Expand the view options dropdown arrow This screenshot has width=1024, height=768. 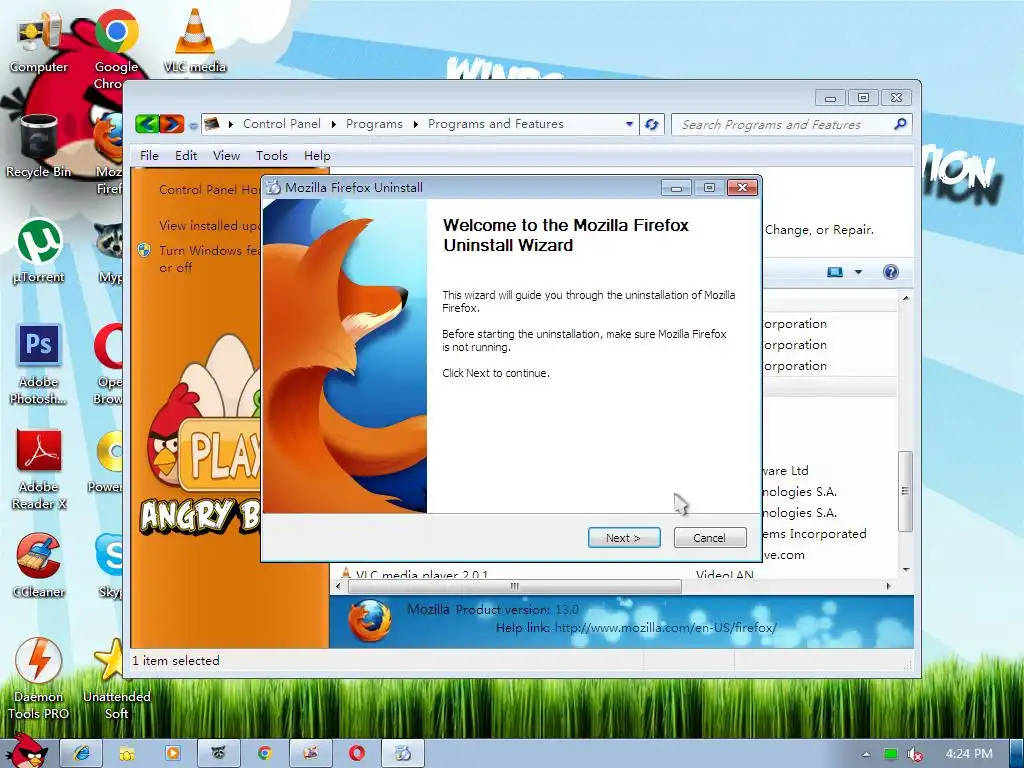858,272
